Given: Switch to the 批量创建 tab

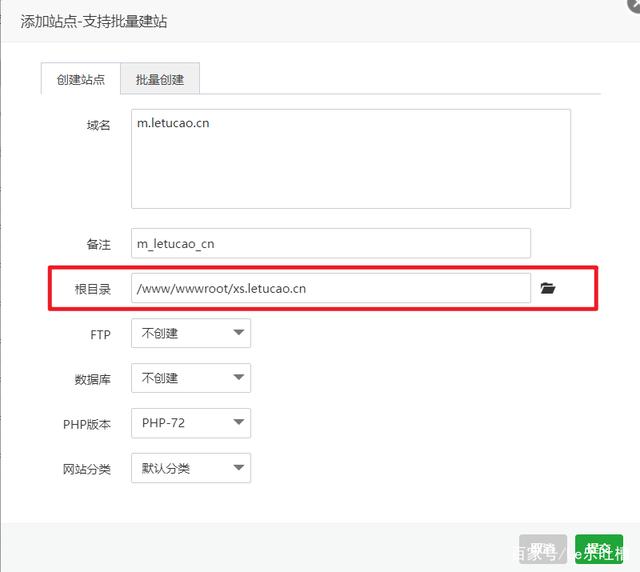Looking at the screenshot, I should coord(160,78).
